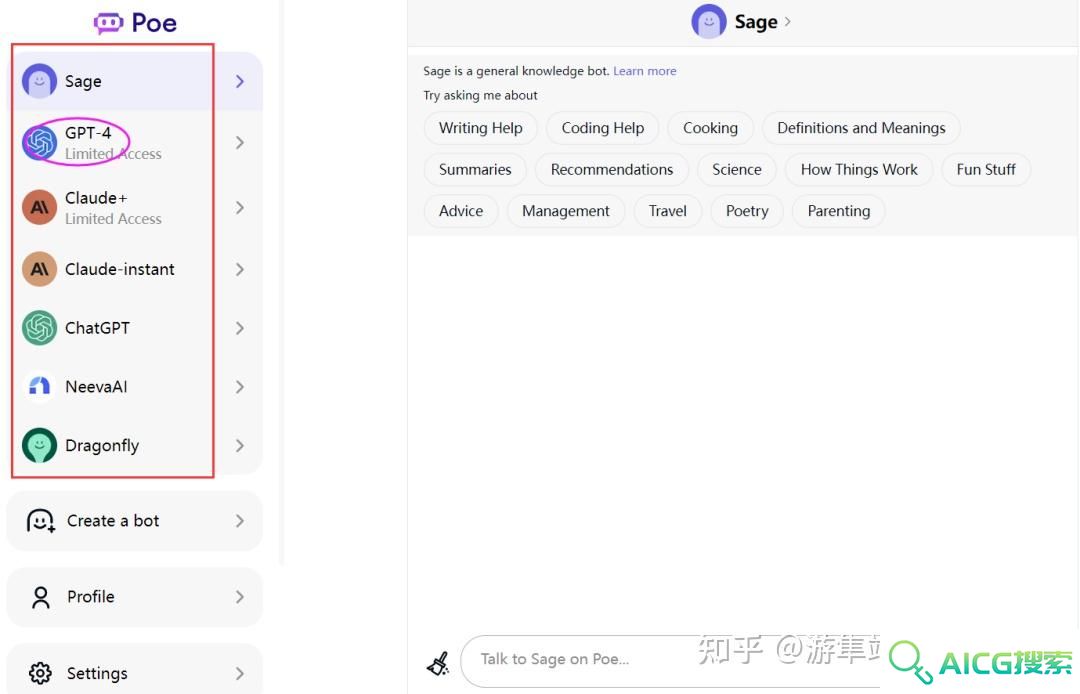Image resolution: width=1080 pixels, height=694 pixels.
Task: Expand the Claude-instant row chevron
Action: [240, 269]
